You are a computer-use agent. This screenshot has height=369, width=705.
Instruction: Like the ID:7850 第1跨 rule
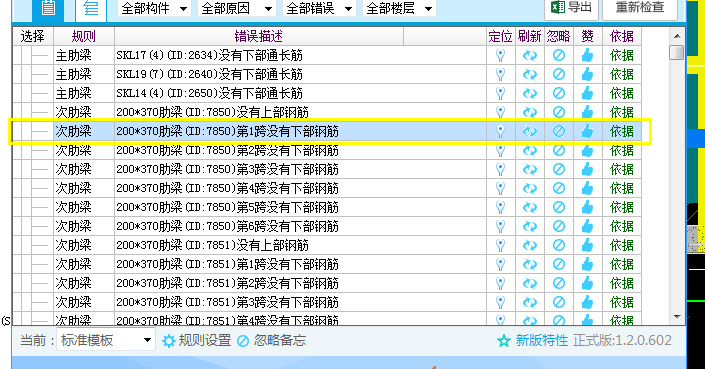pyautogui.click(x=587, y=131)
